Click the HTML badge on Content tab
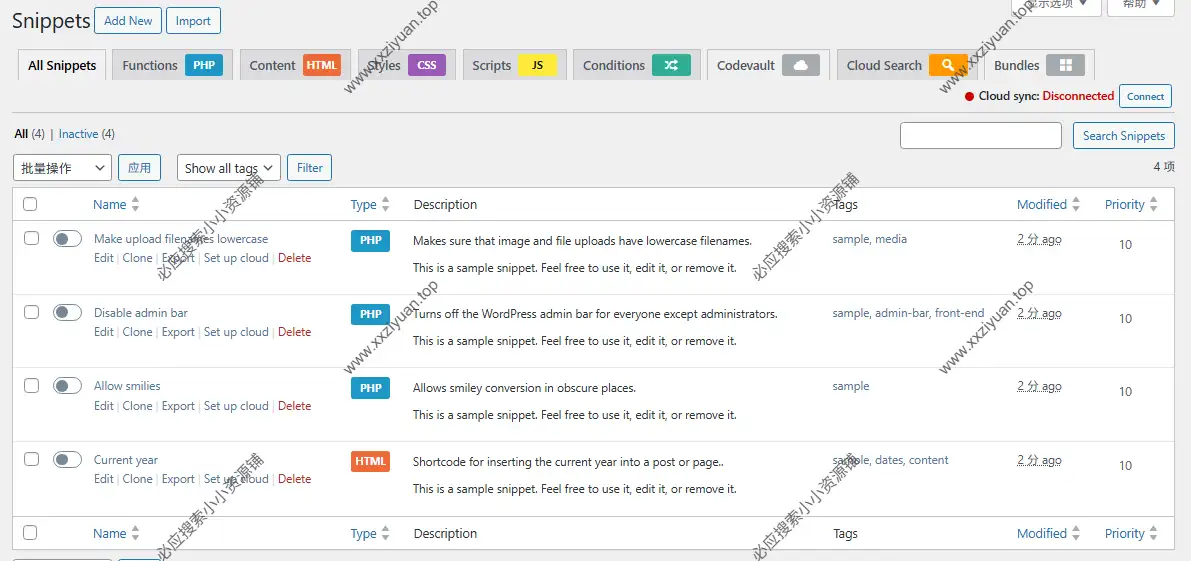 pos(322,65)
